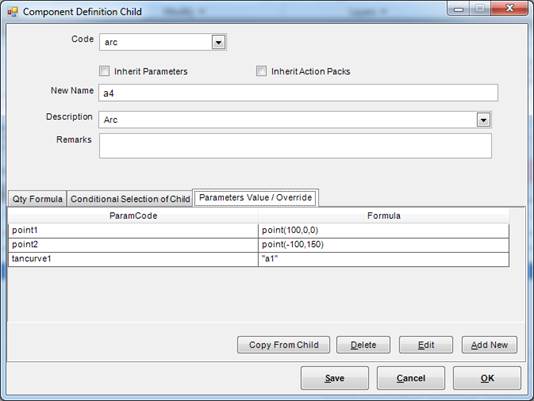Enable the Inherit Parameters checkbox
The image size is (534, 401).
104,71
